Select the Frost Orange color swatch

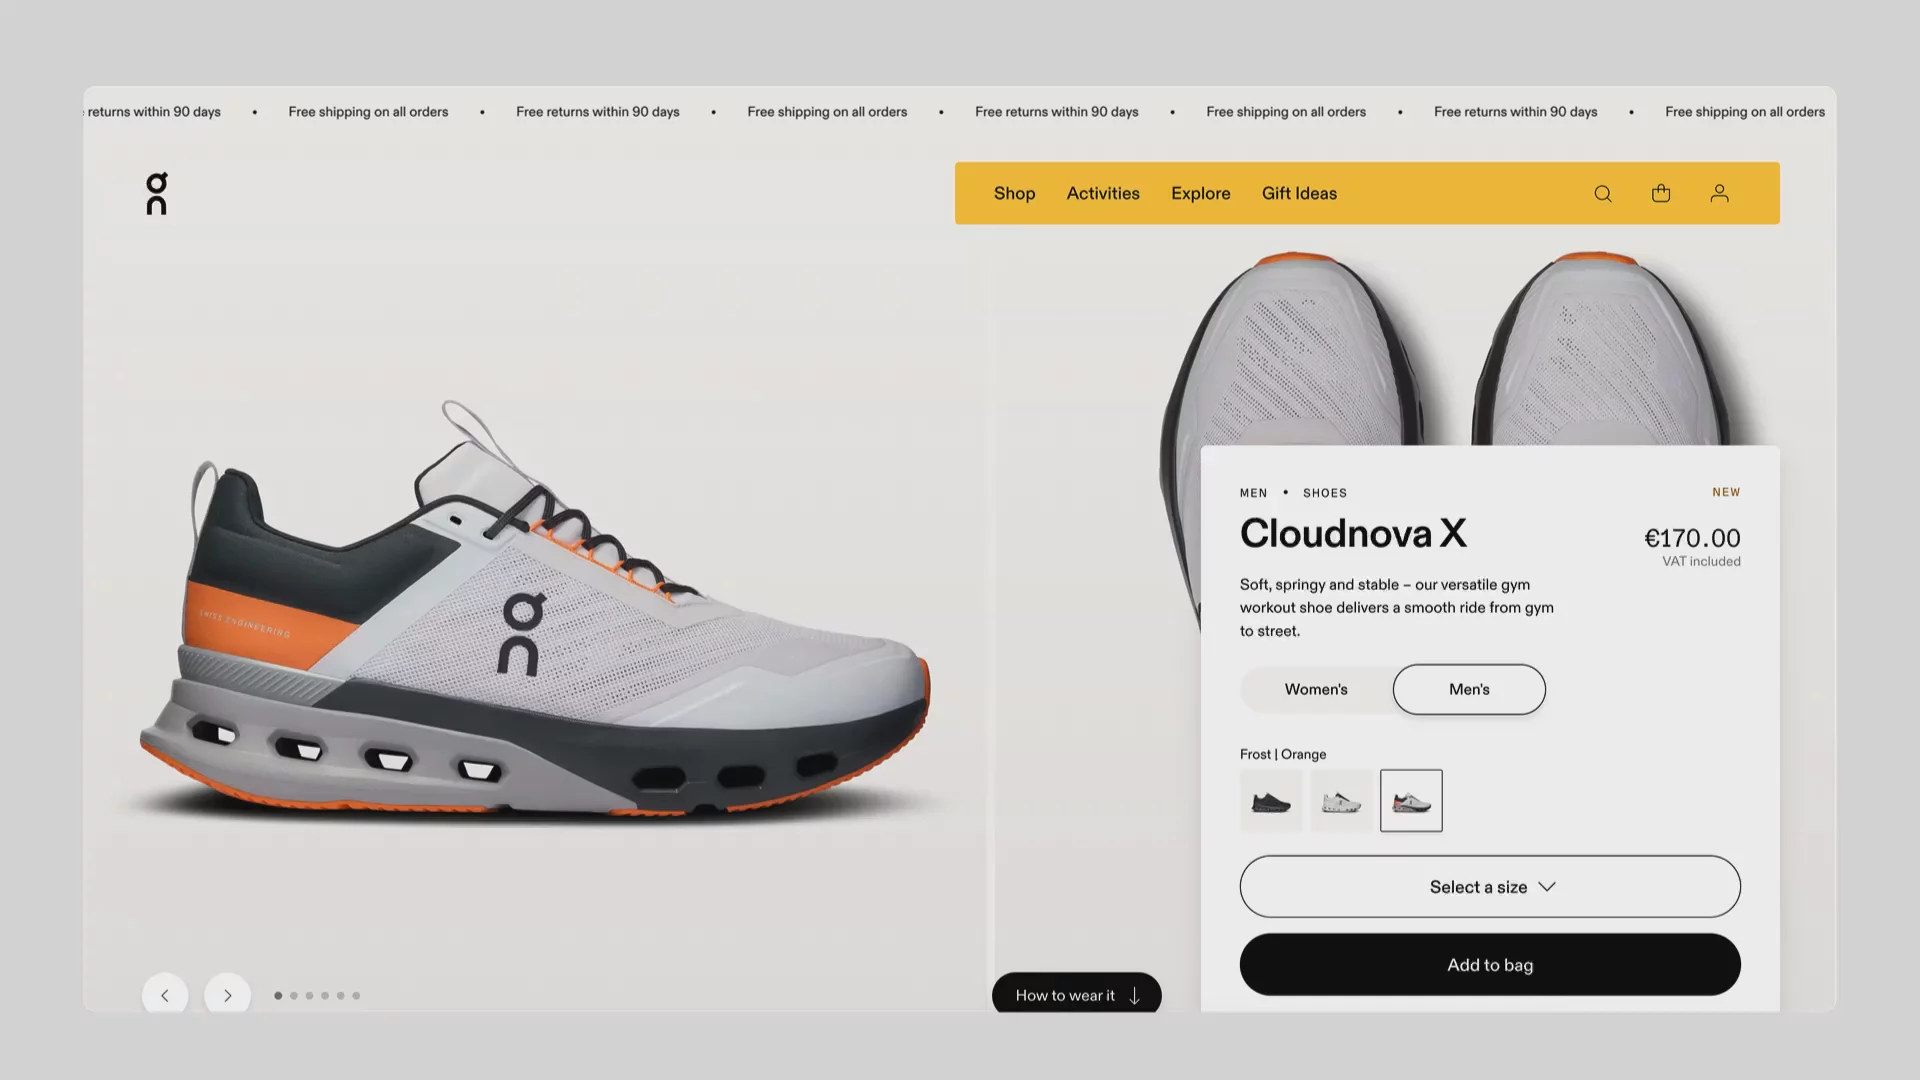1411,799
